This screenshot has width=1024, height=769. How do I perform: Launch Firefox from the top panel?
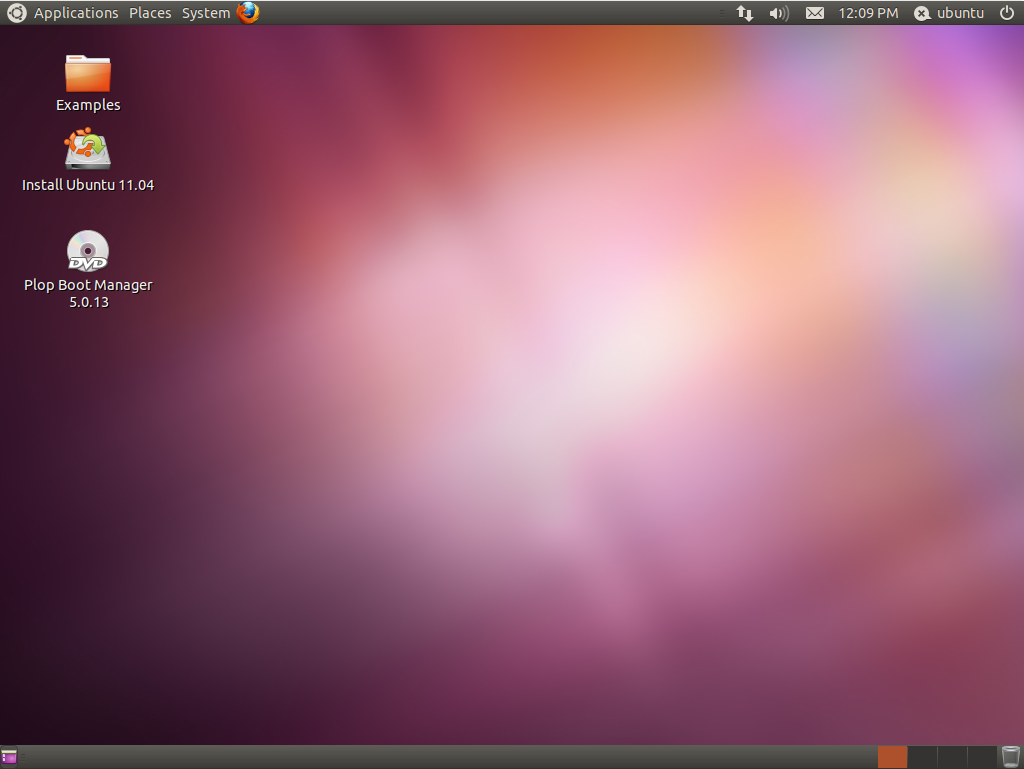[248, 12]
